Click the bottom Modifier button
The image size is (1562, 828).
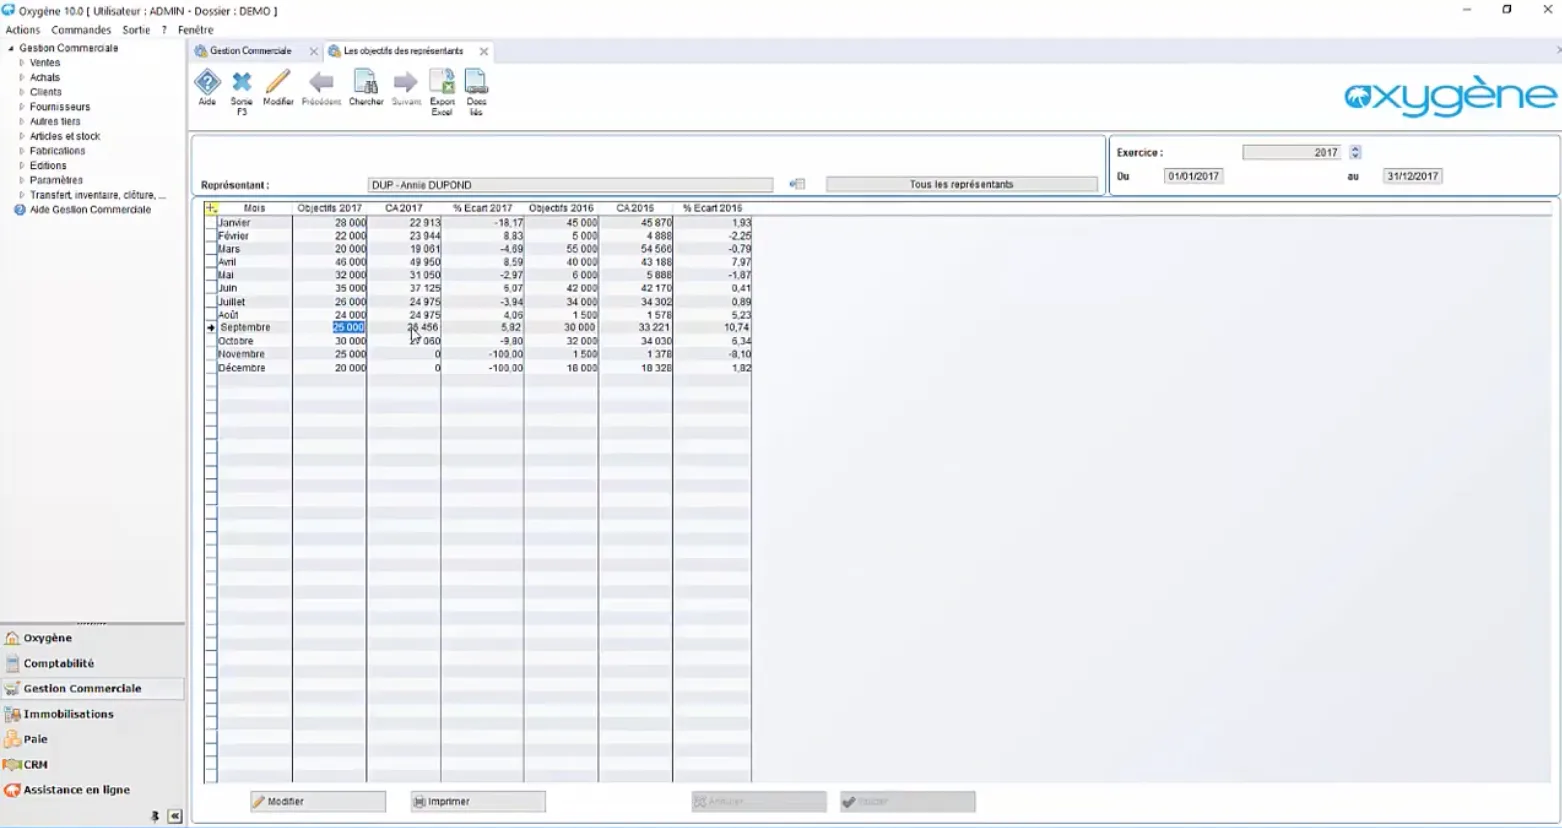pyautogui.click(x=318, y=801)
